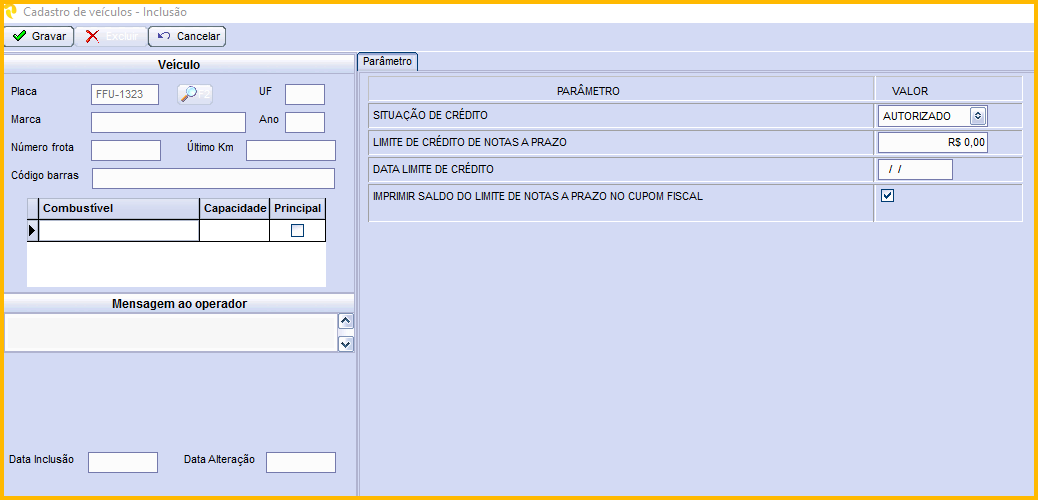
Task: Click the Mensagem ao operador text area
Action: [171, 332]
